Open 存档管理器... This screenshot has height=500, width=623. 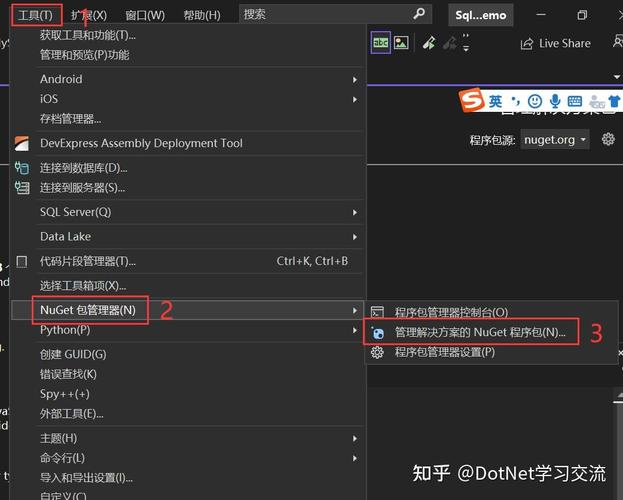coord(188,118)
